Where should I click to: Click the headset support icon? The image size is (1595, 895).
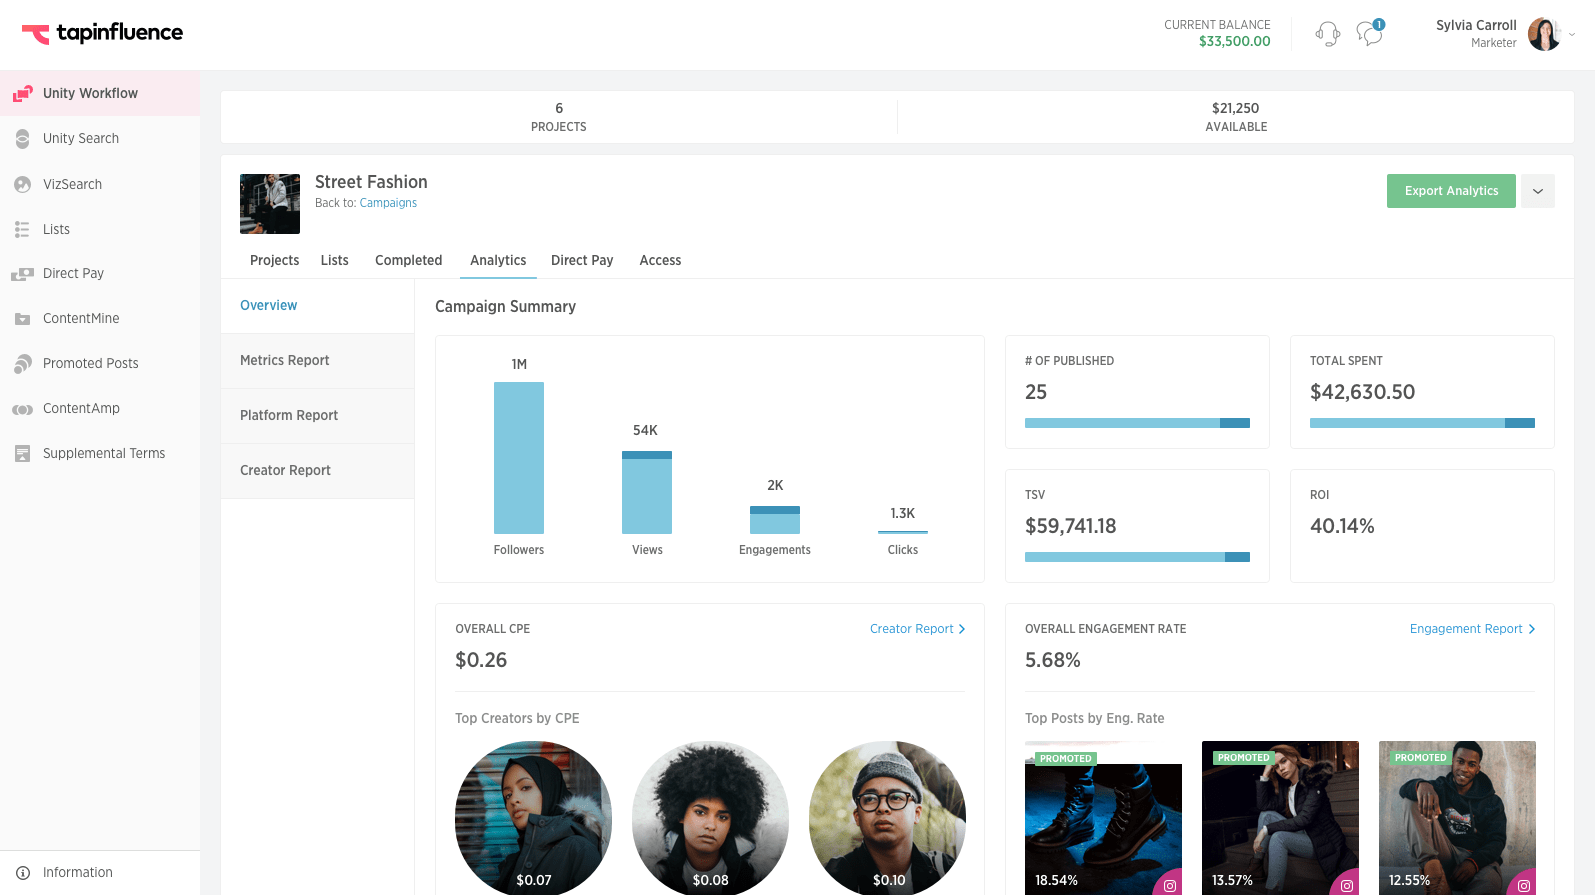(x=1327, y=34)
